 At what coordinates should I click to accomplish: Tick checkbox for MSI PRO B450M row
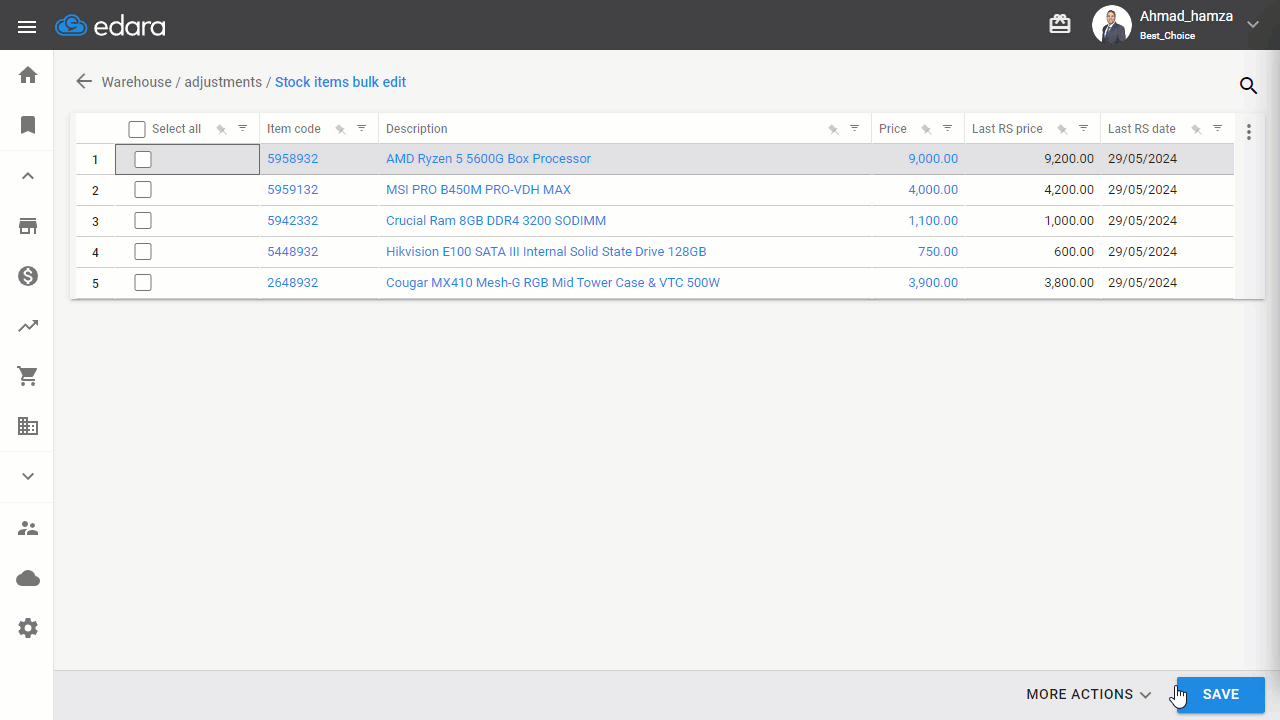(143, 190)
